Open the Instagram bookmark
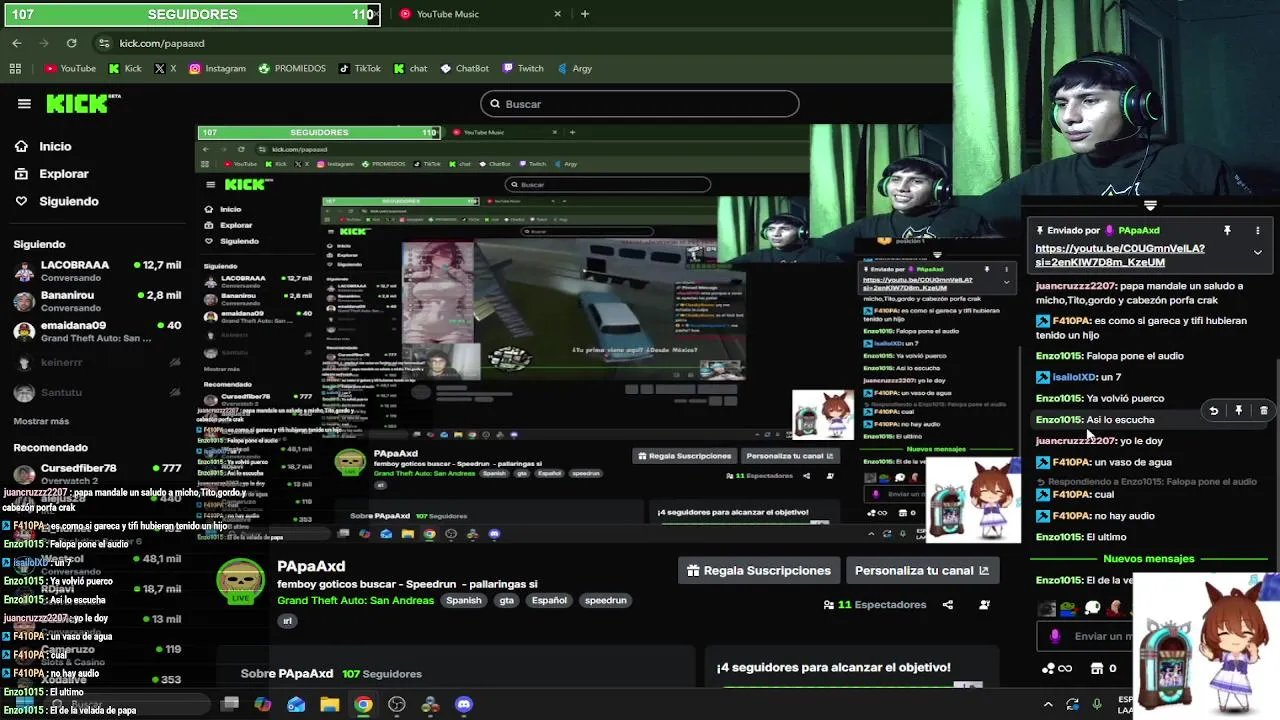Image resolution: width=1280 pixels, height=720 pixels. coord(217,69)
